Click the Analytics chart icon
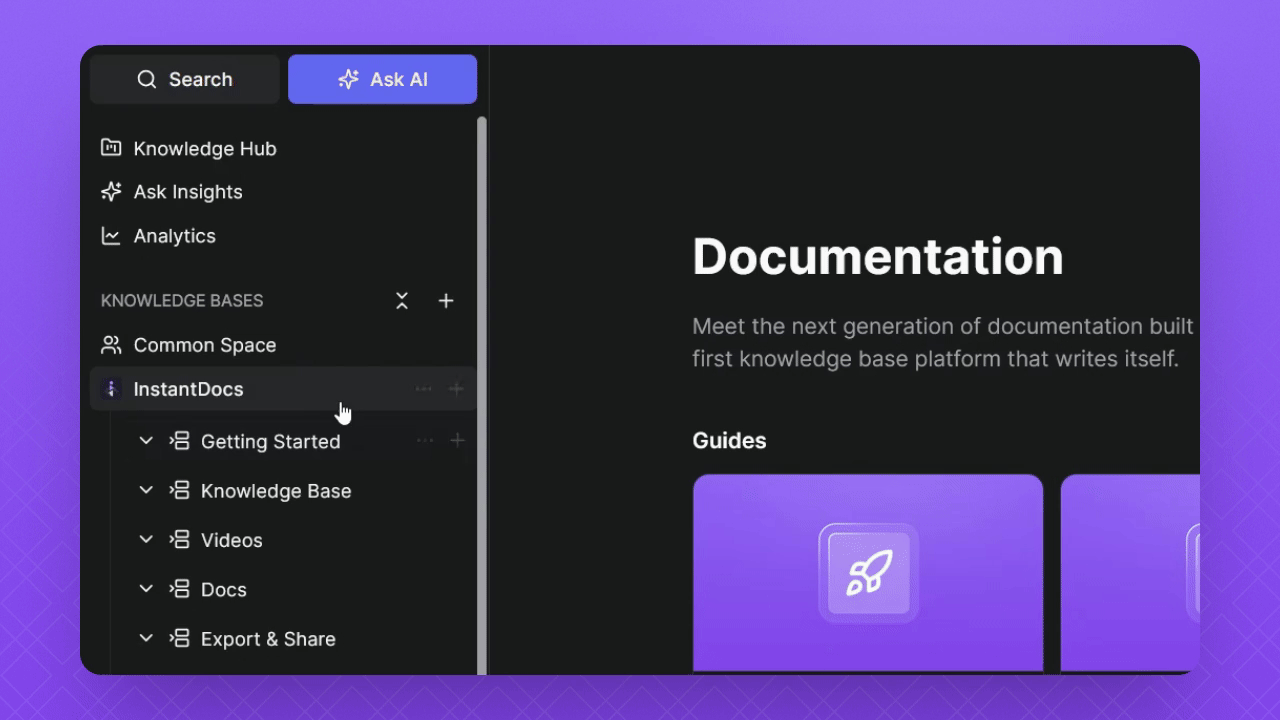This screenshot has height=720, width=1280. point(111,236)
